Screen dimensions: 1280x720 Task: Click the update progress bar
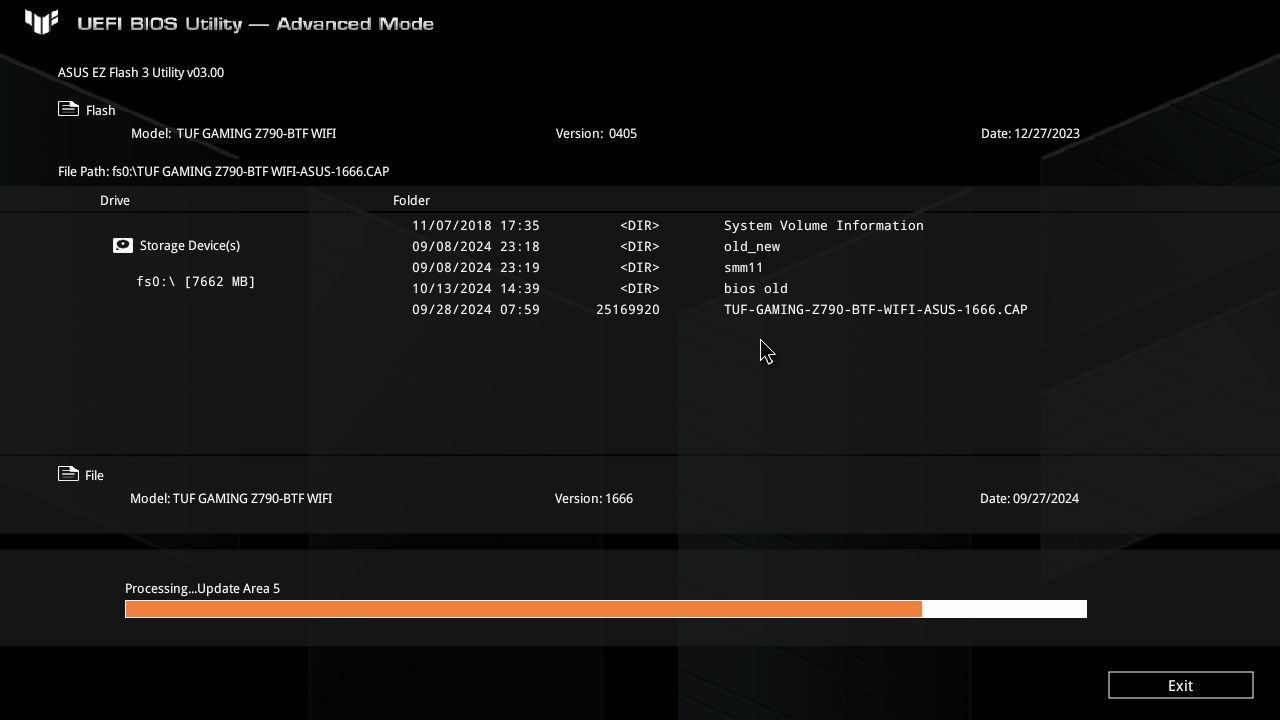pos(606,609)
